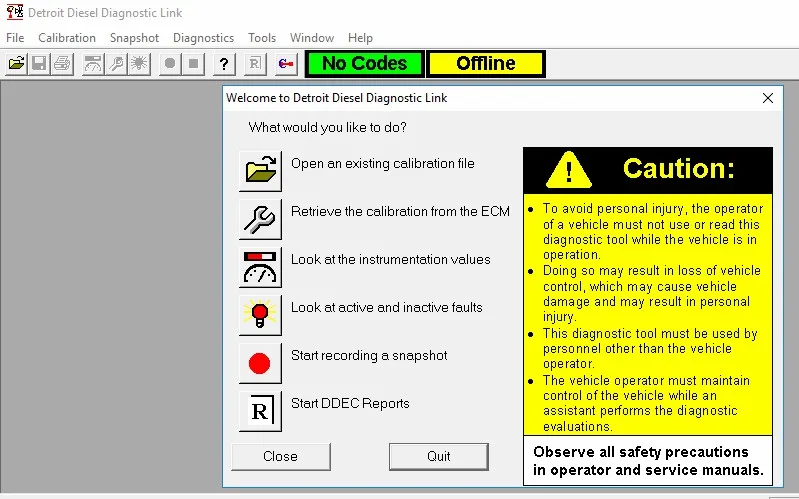The height and width of the screenshot is (499, 799).
Task: Click the instrumentation values gauge icon
Action: pyautogui.click(x=260, y=267)
